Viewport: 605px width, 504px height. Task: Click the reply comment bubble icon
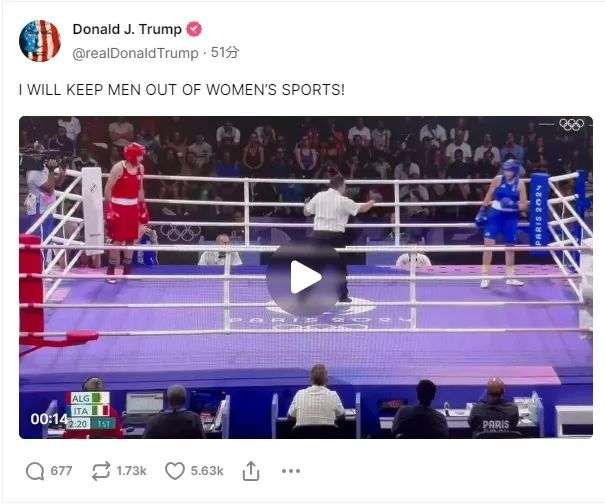tap(35, 471)
